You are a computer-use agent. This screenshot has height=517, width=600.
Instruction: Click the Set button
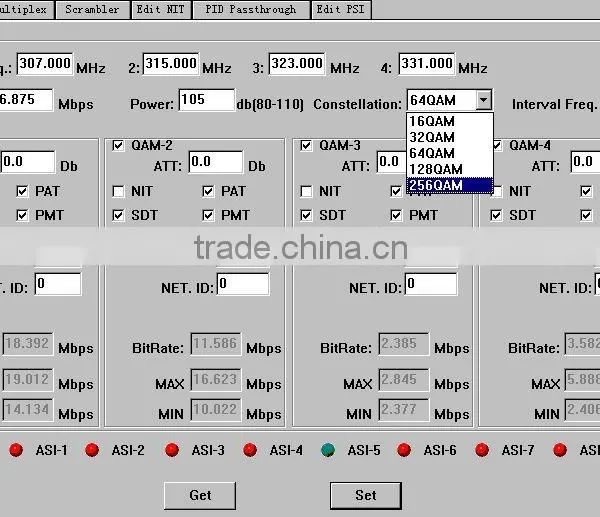pos(366,496)
